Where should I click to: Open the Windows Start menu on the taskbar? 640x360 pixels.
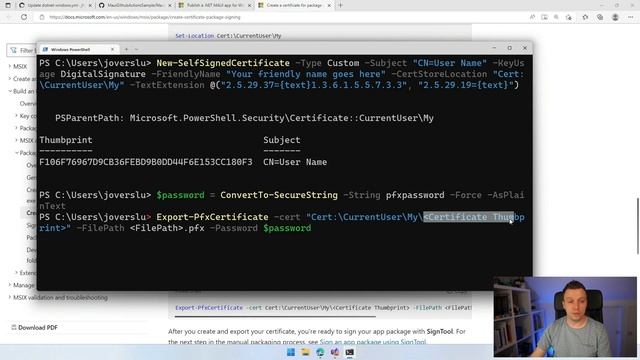tap(291, 352)
